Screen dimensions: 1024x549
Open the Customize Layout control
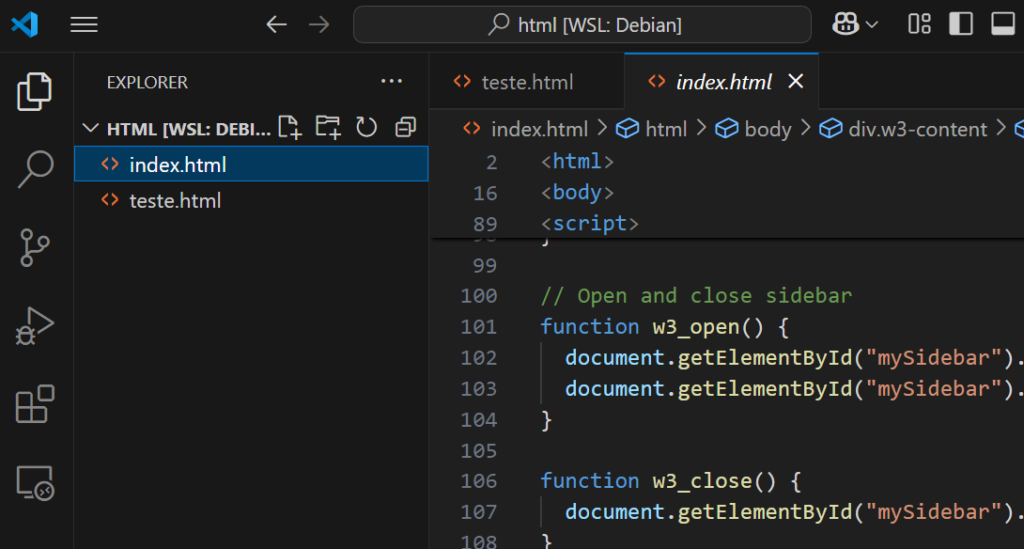919,24
